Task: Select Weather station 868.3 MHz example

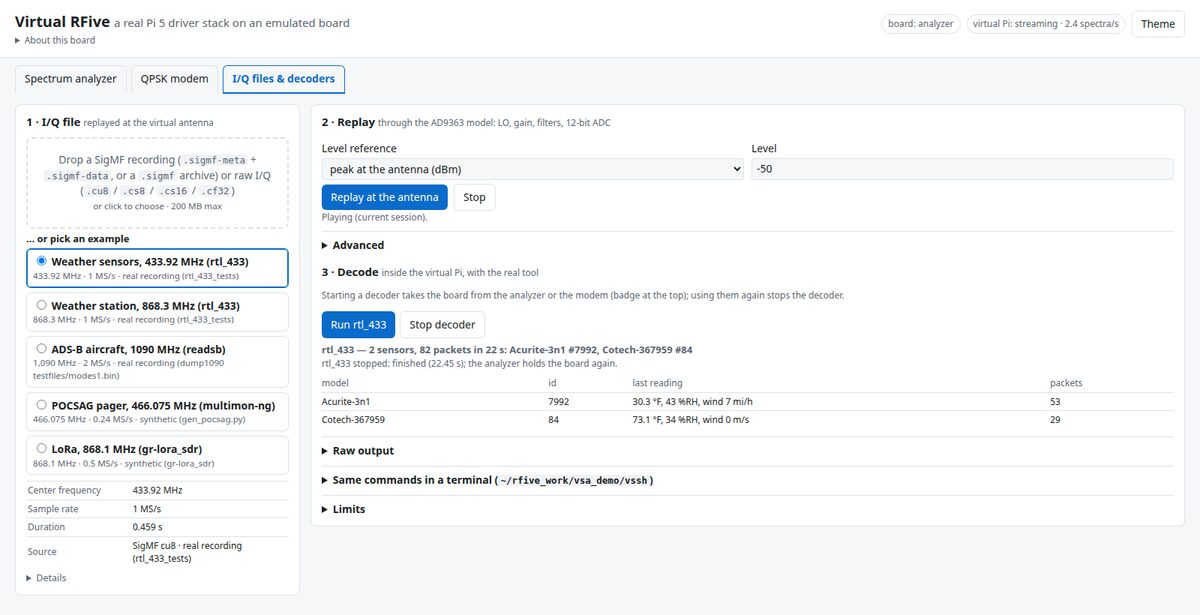Action: [158, 312]
